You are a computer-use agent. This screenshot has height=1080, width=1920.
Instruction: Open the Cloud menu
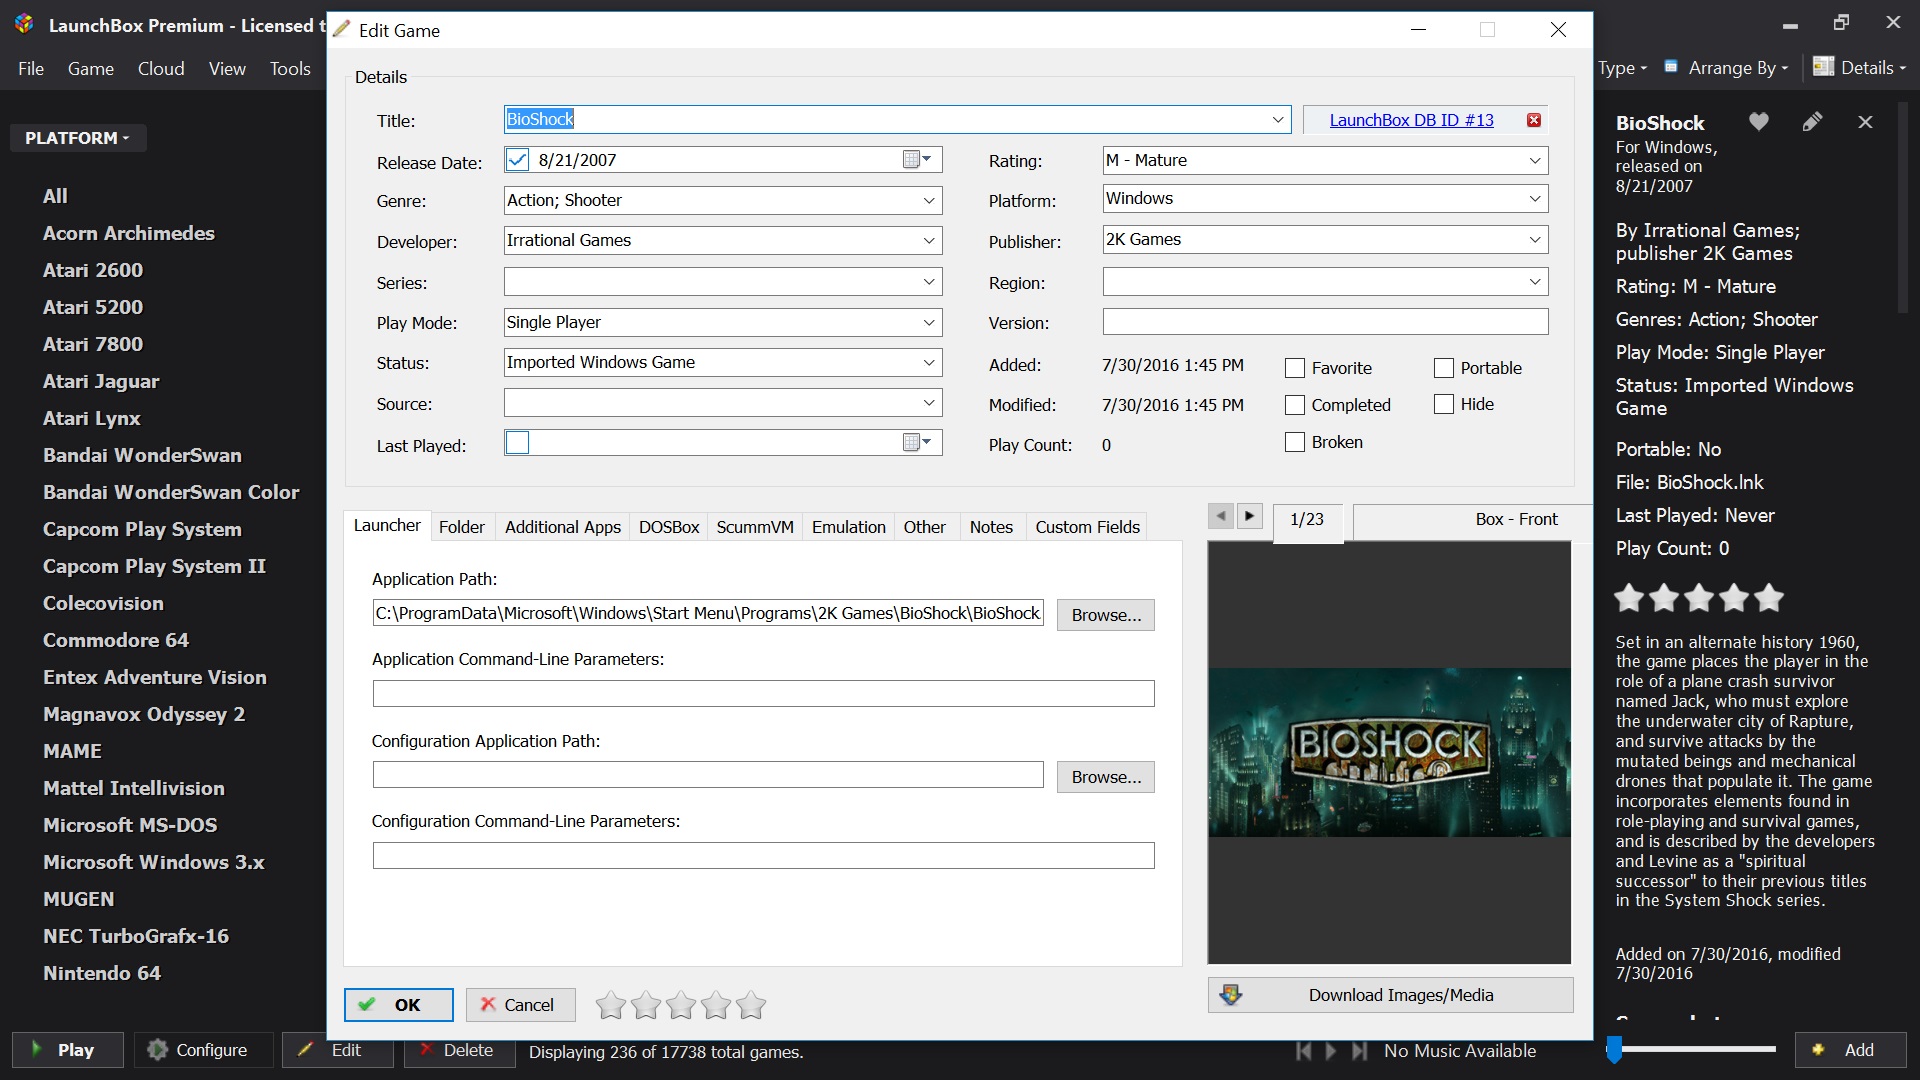(161, 69)
